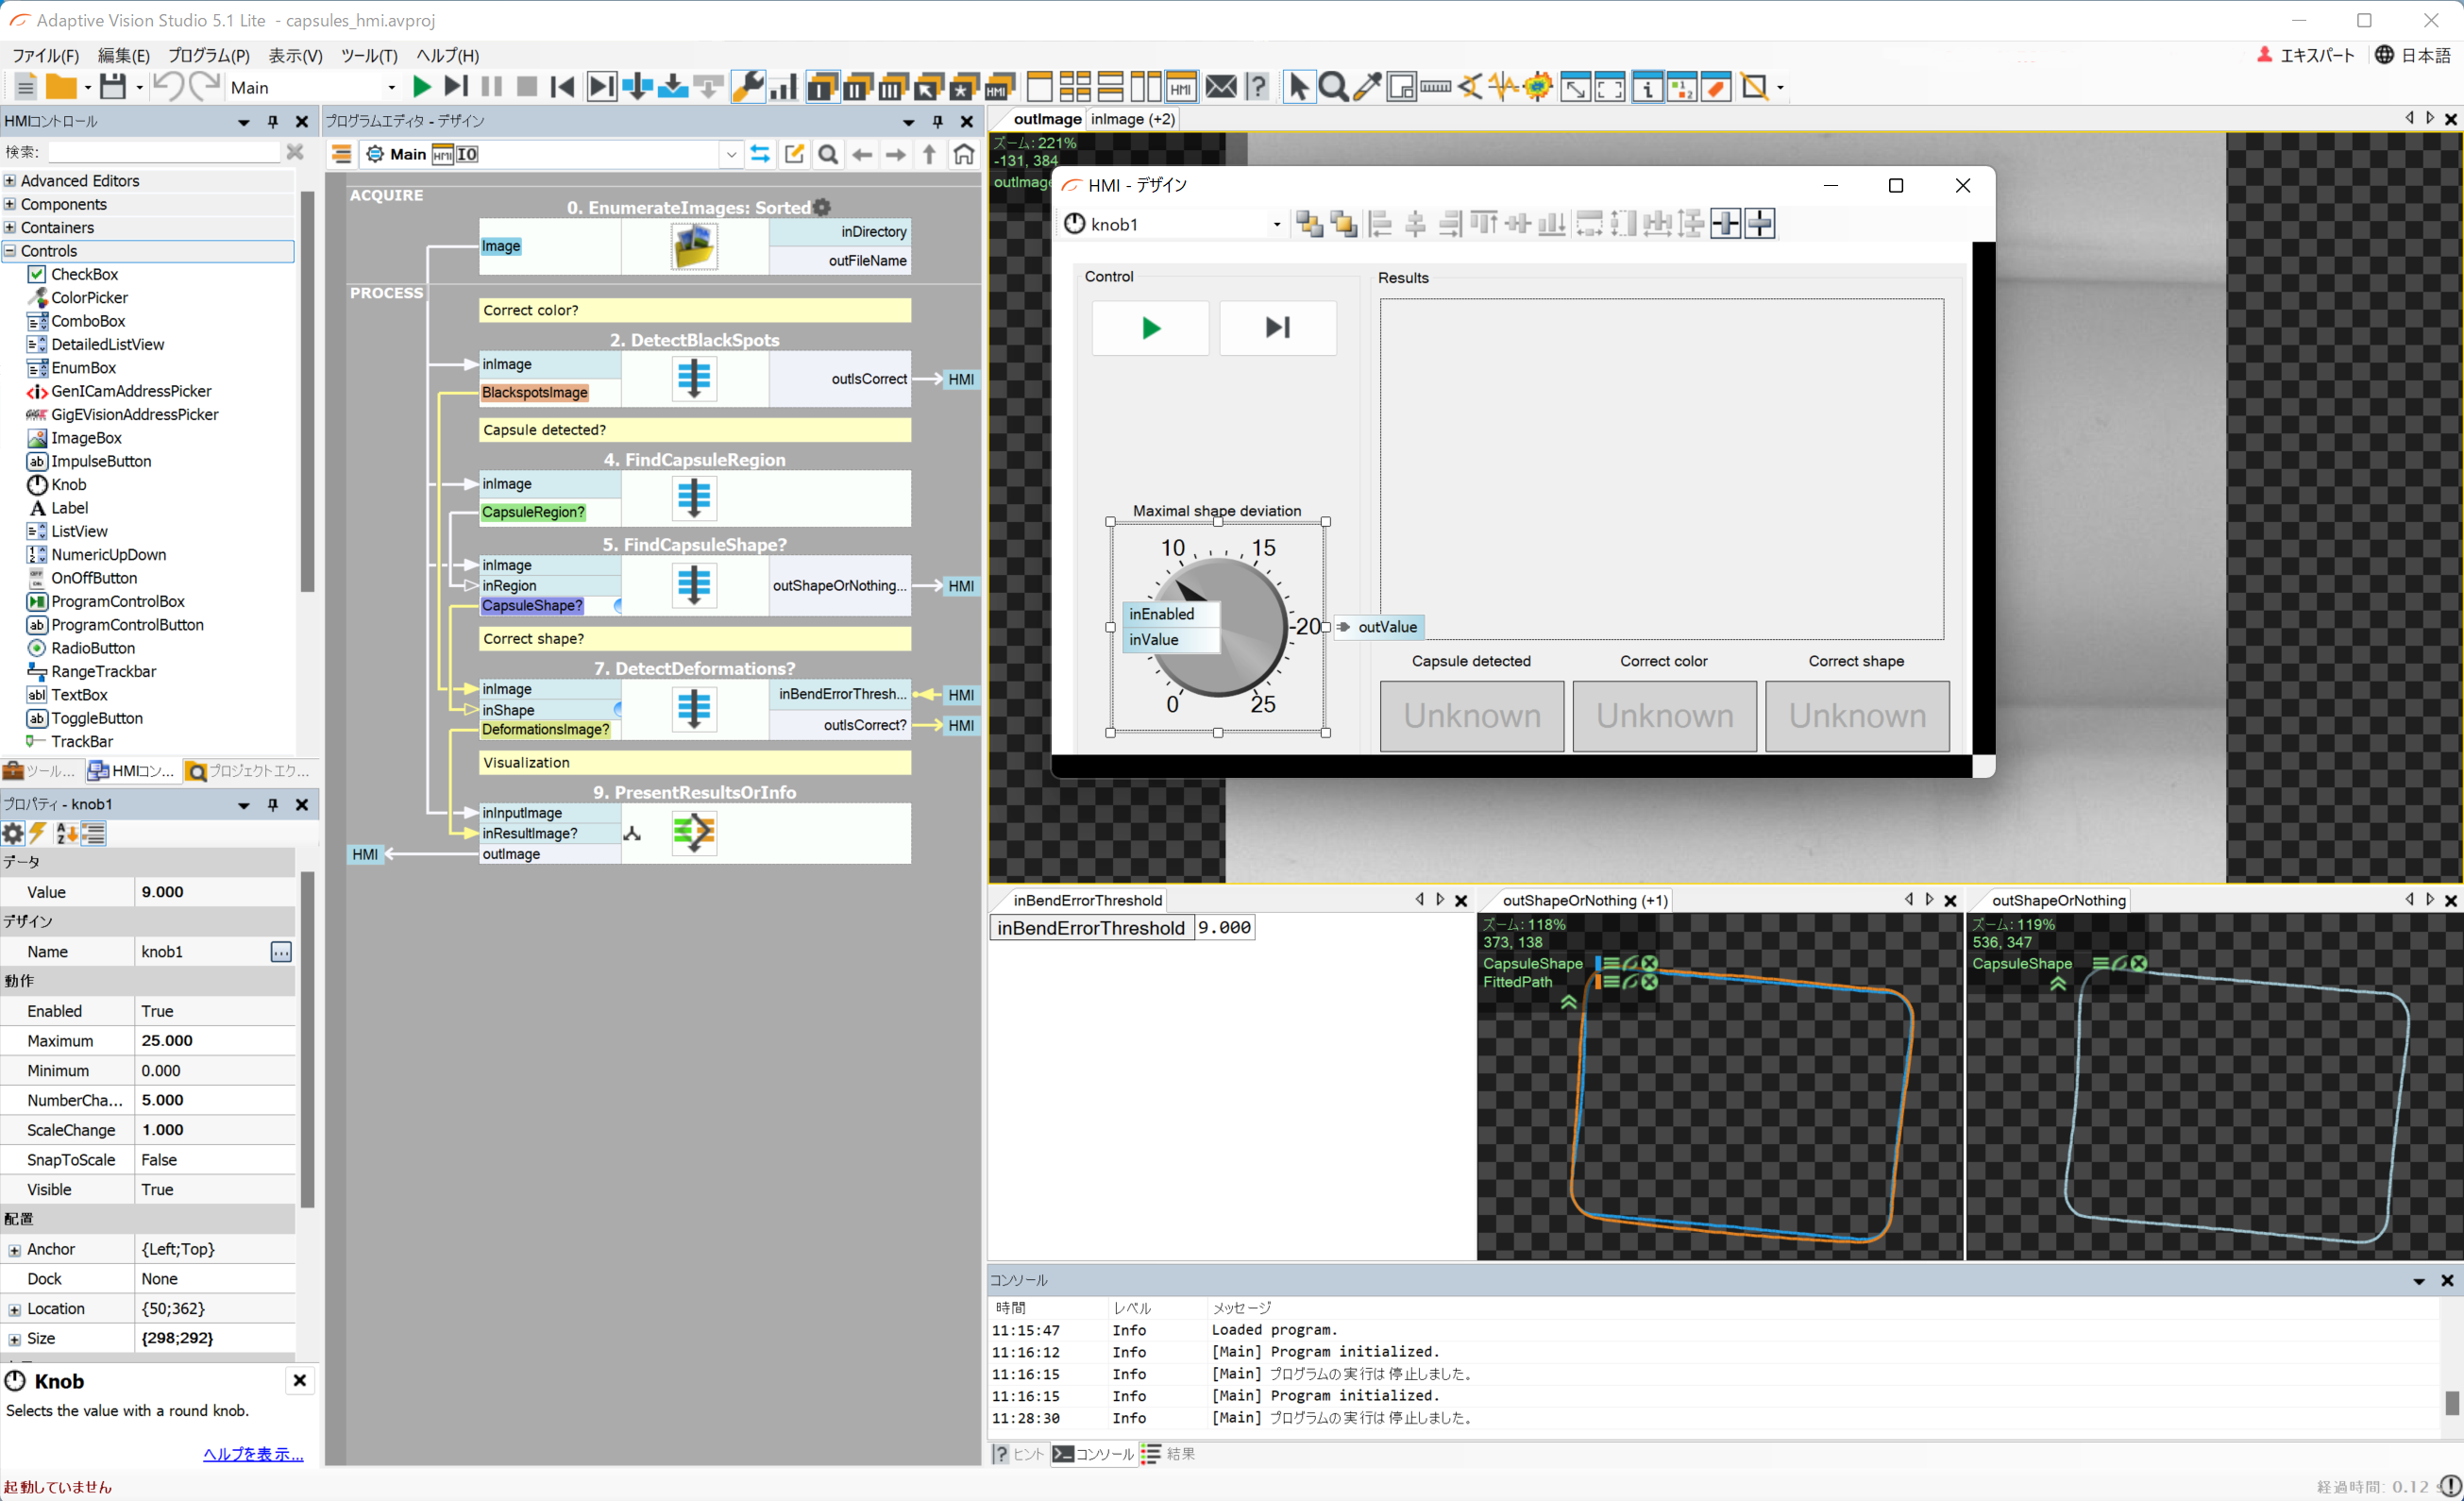Switch to the 結果 tab at bottom
The width and height of the screenshot is (2464, 1501).
pyautogui.click(x=1169, y=1454)
